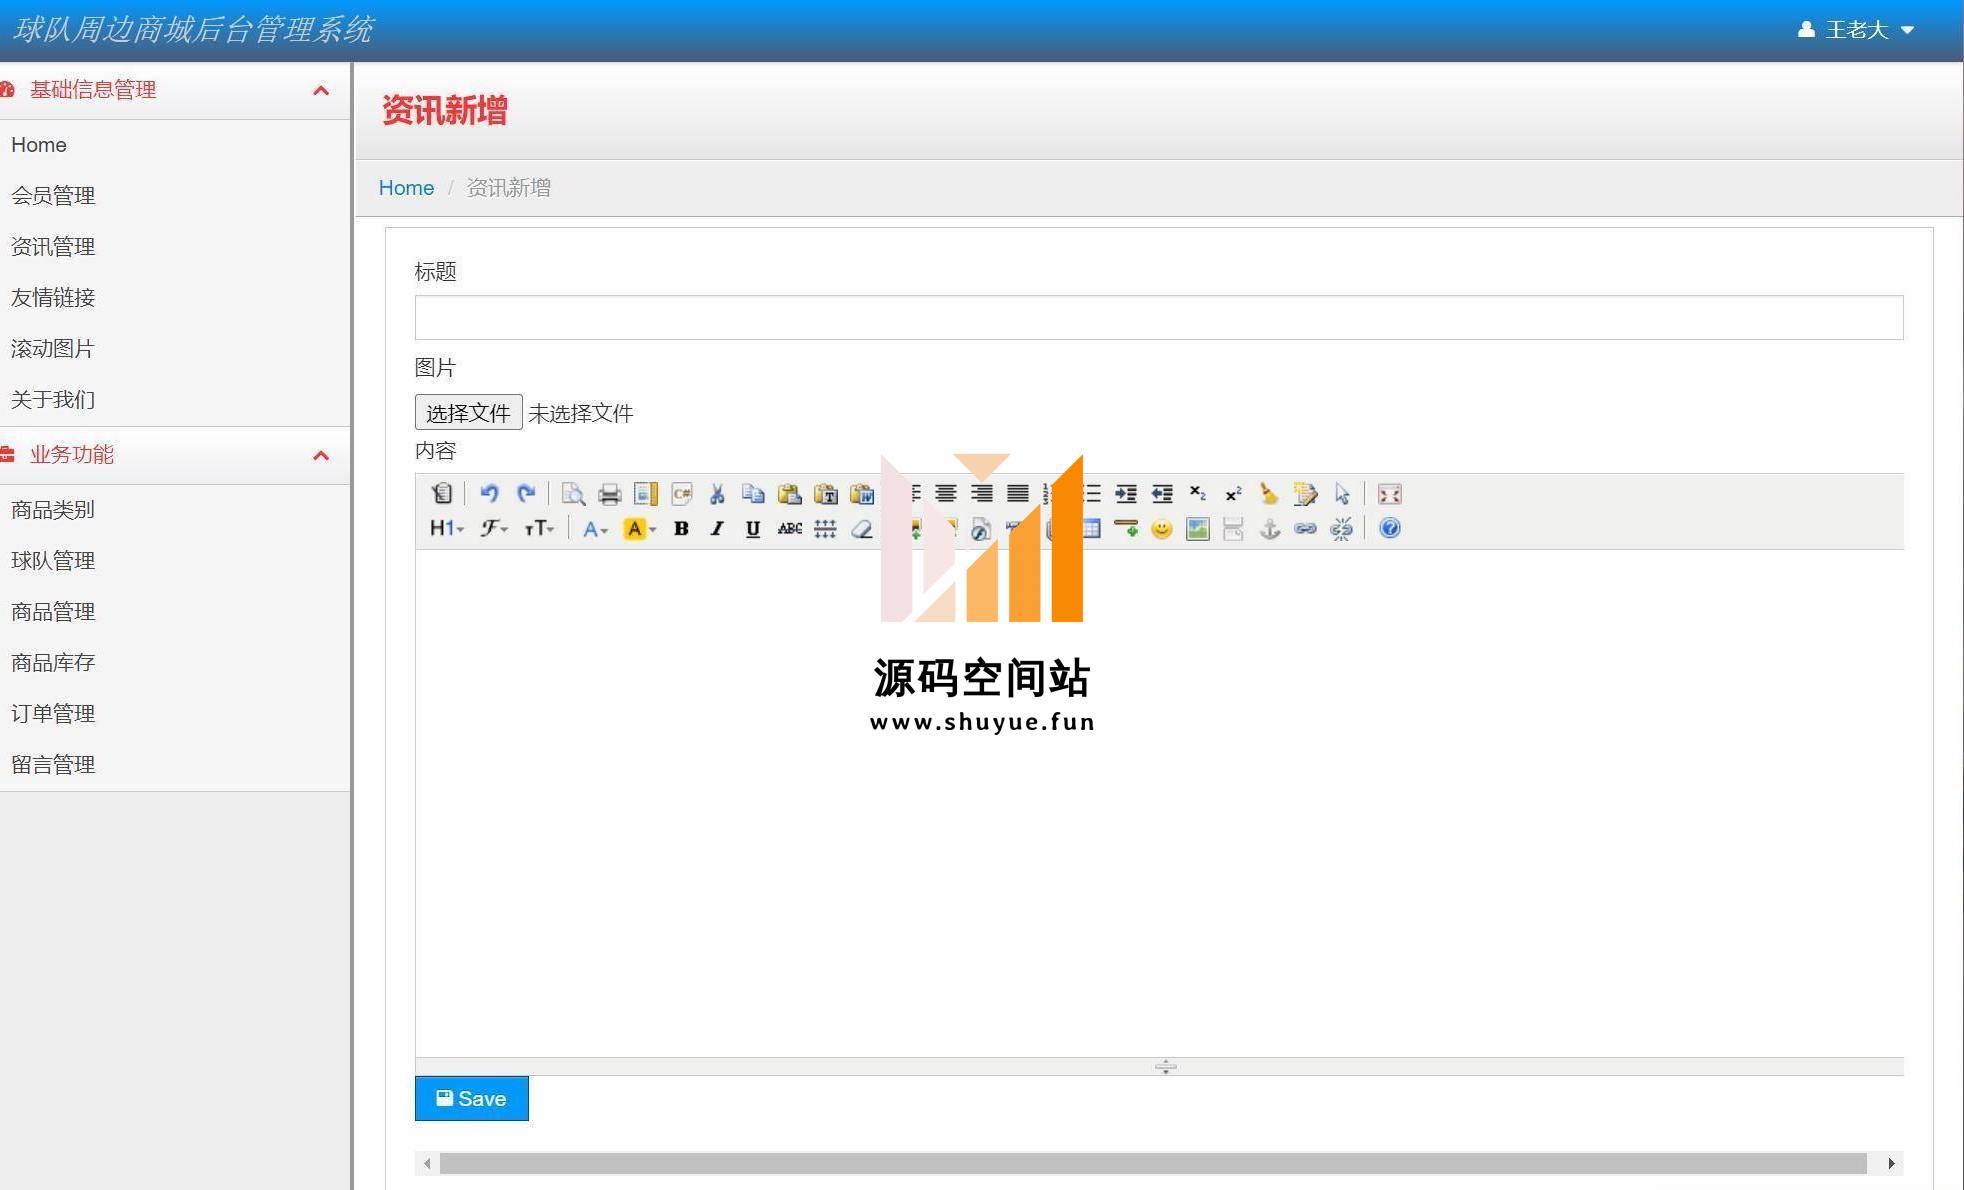Apply superscript formatting
1964x1190 pixels.
[1234, 493]
